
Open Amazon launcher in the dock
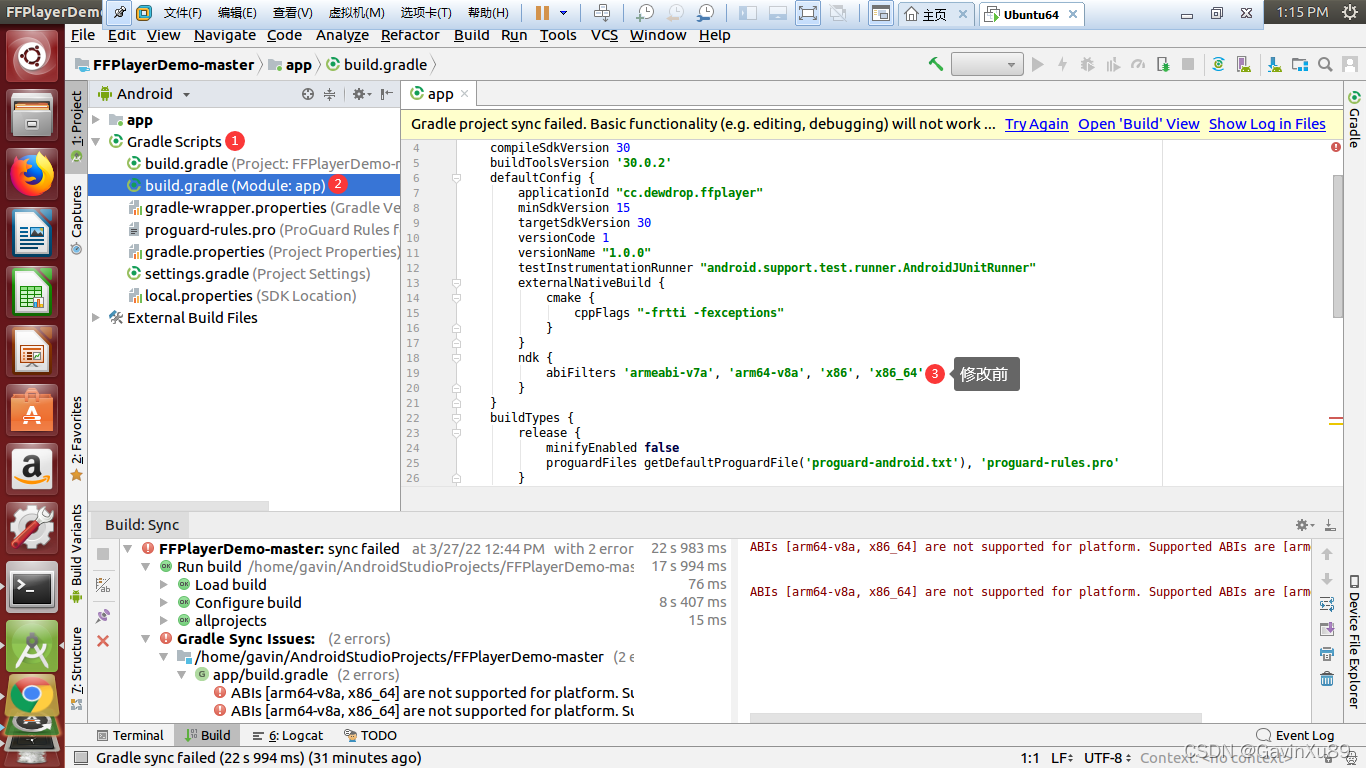coord(32,468)
